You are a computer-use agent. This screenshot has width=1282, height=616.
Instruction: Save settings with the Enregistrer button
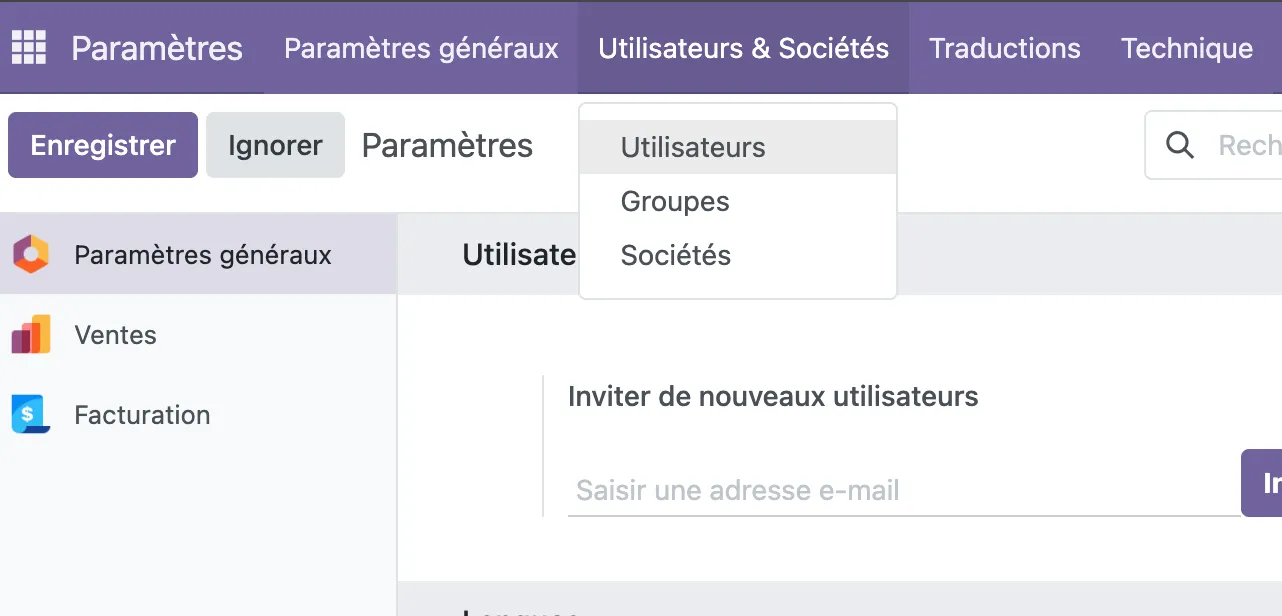click(x=103, y=145)
